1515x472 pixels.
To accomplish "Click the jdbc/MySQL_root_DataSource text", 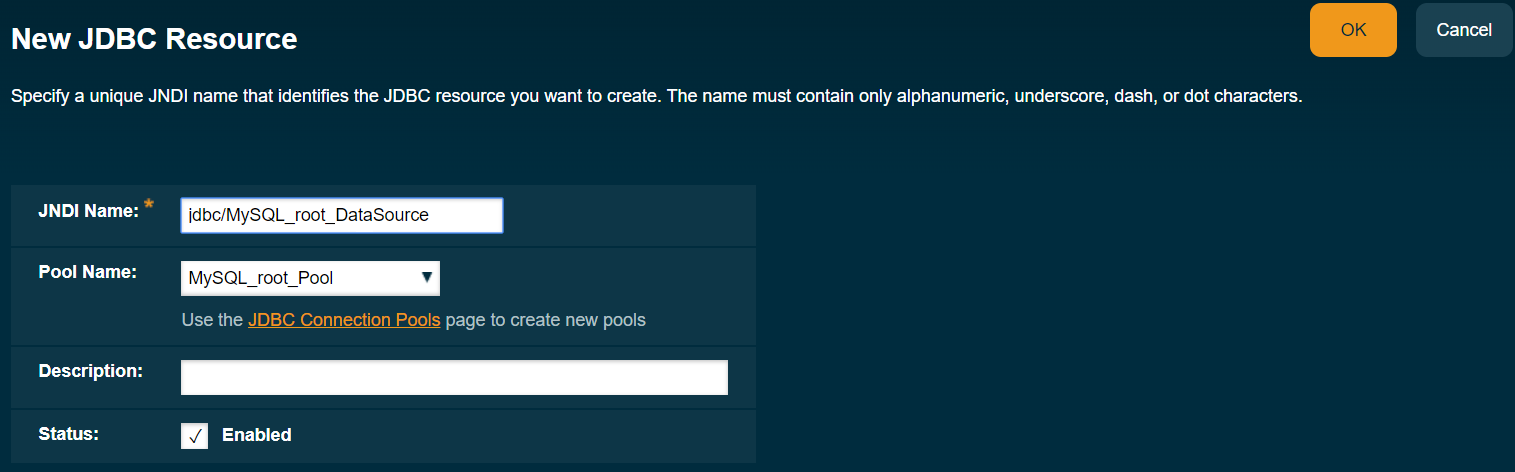I will [x=308, y=215].
